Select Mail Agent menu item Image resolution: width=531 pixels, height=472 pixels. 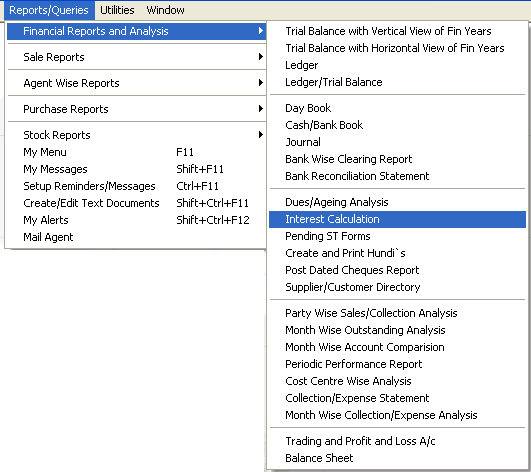click(136, 237)
